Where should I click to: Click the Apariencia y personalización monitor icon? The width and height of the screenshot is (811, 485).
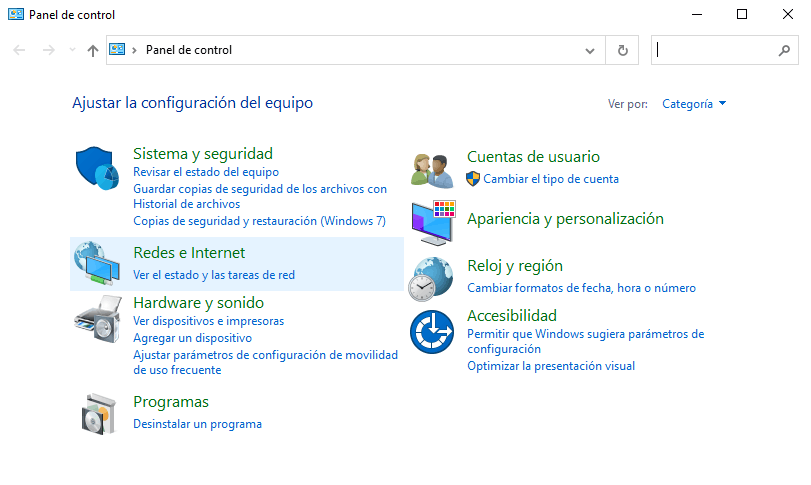click(x=433, y=223)
